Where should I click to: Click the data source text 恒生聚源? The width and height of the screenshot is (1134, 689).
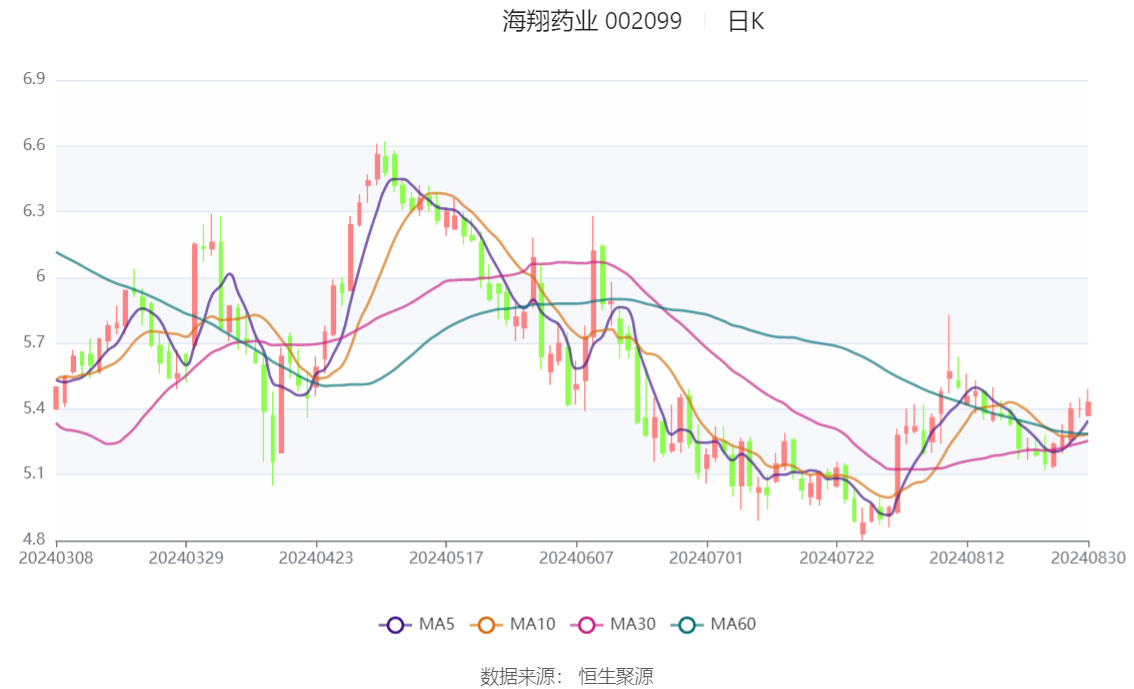(616, 677)
